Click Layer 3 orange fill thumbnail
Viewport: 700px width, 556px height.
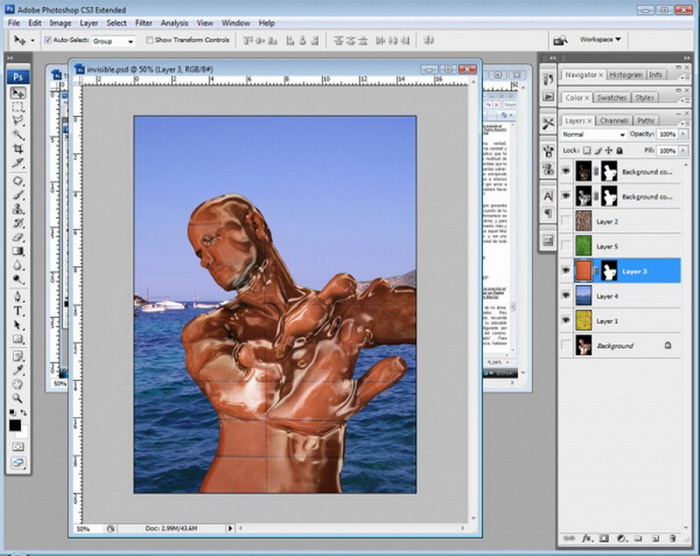[583, 271]
